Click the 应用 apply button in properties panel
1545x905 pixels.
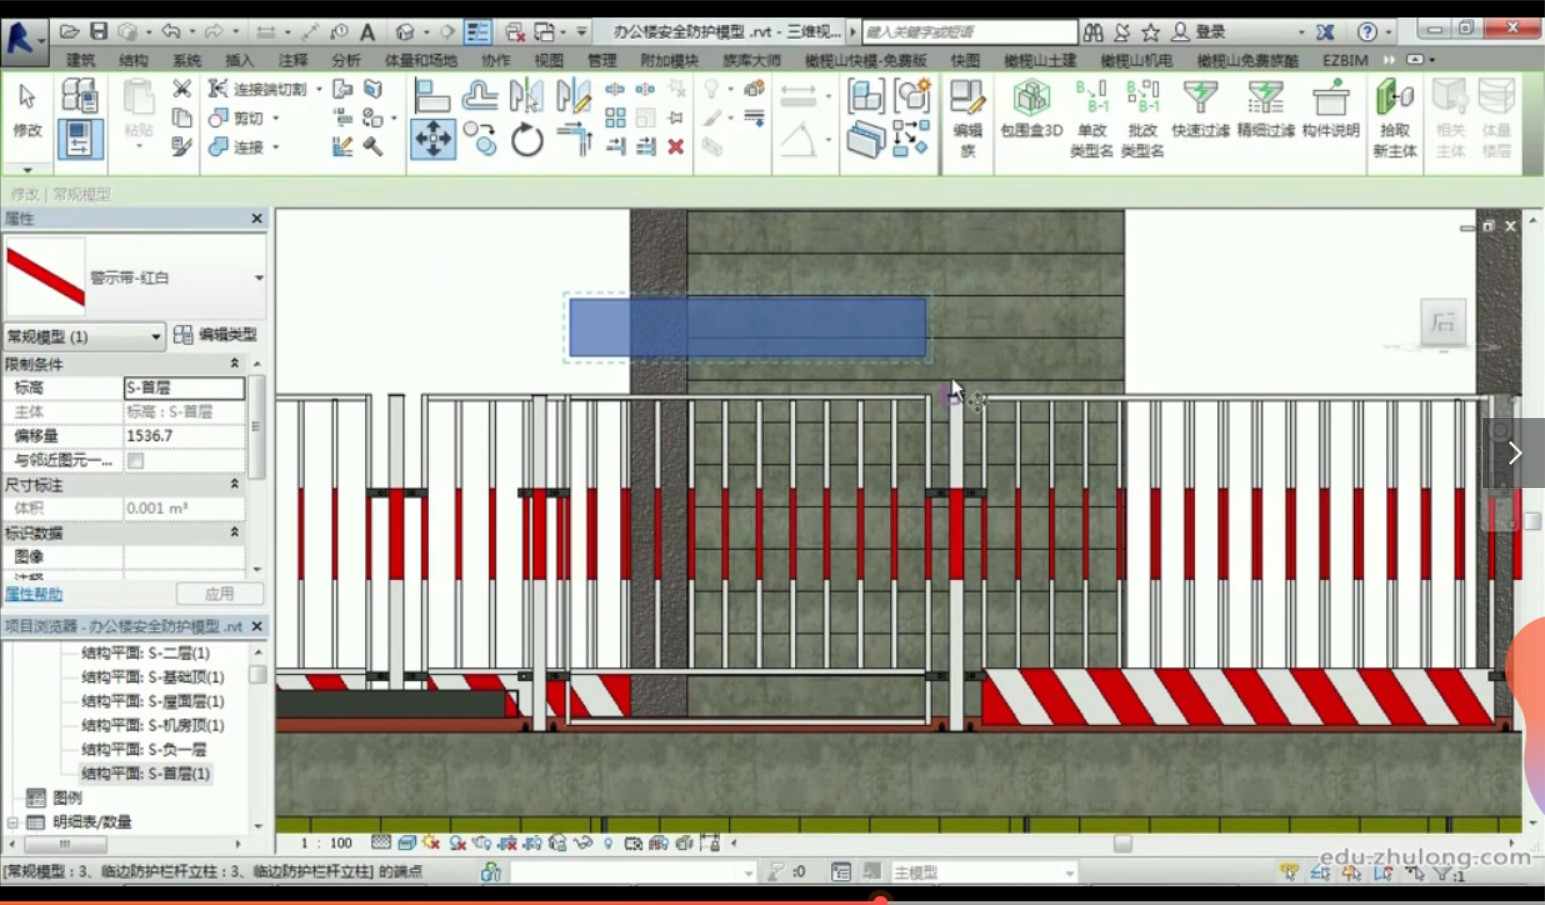click(x=219, y=593)
